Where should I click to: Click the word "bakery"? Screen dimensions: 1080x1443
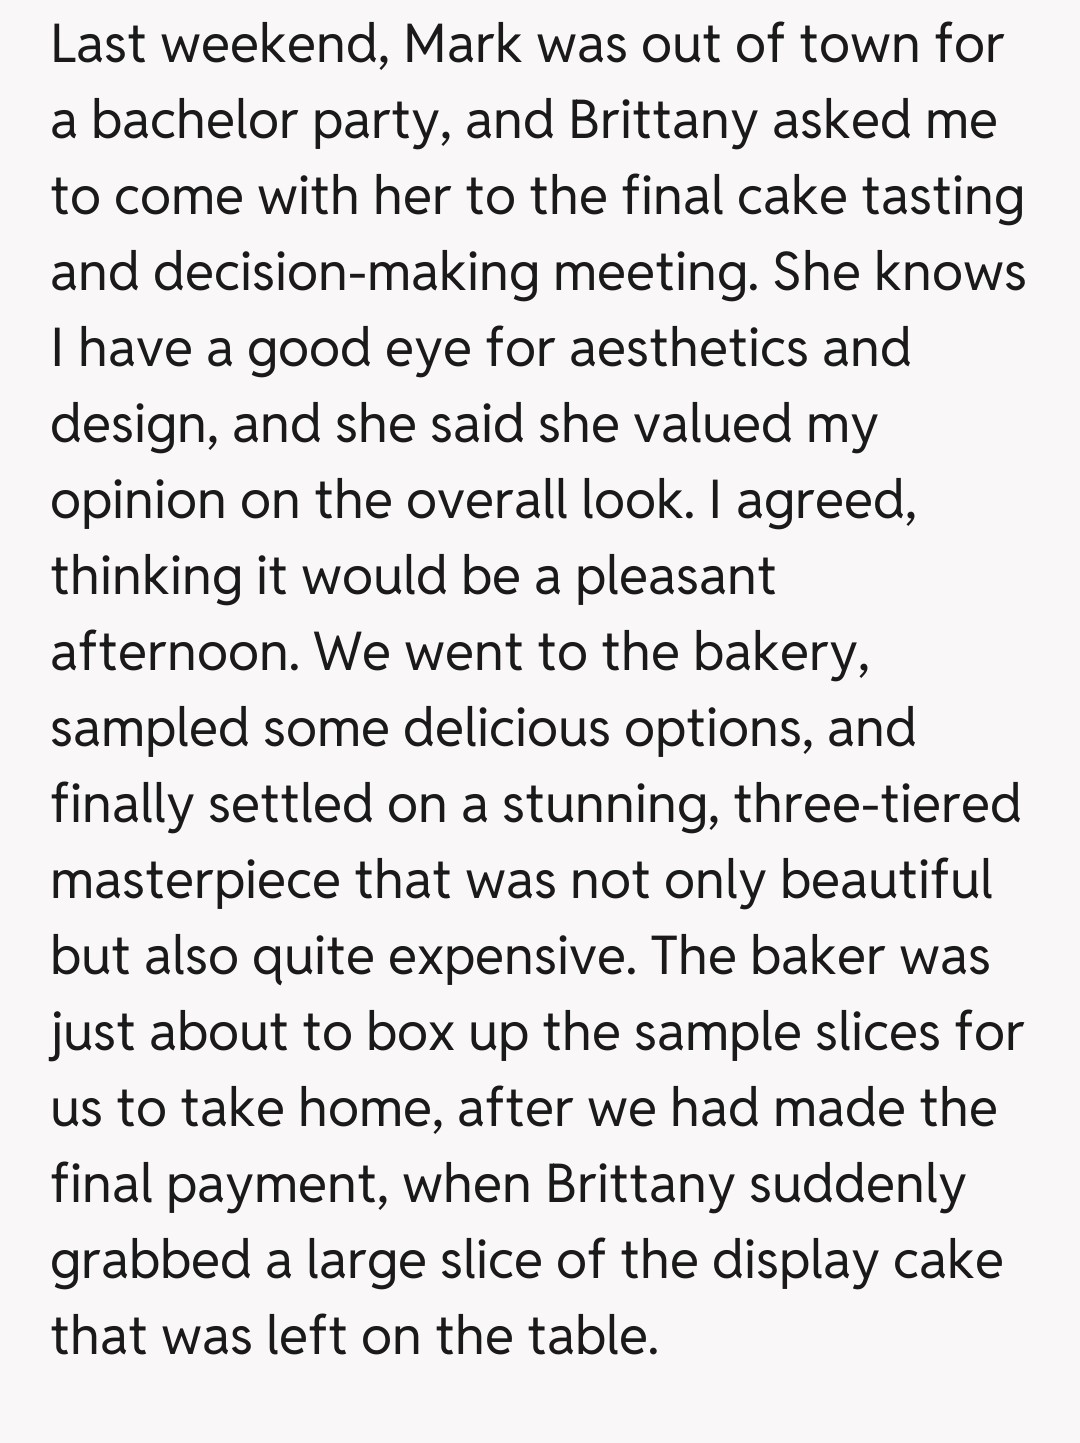pos(780,652)
